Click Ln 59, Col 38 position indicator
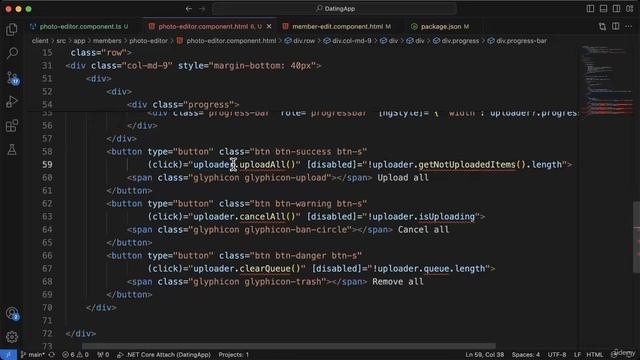This screenshot has width=640, height=360. tap(484, 355)
